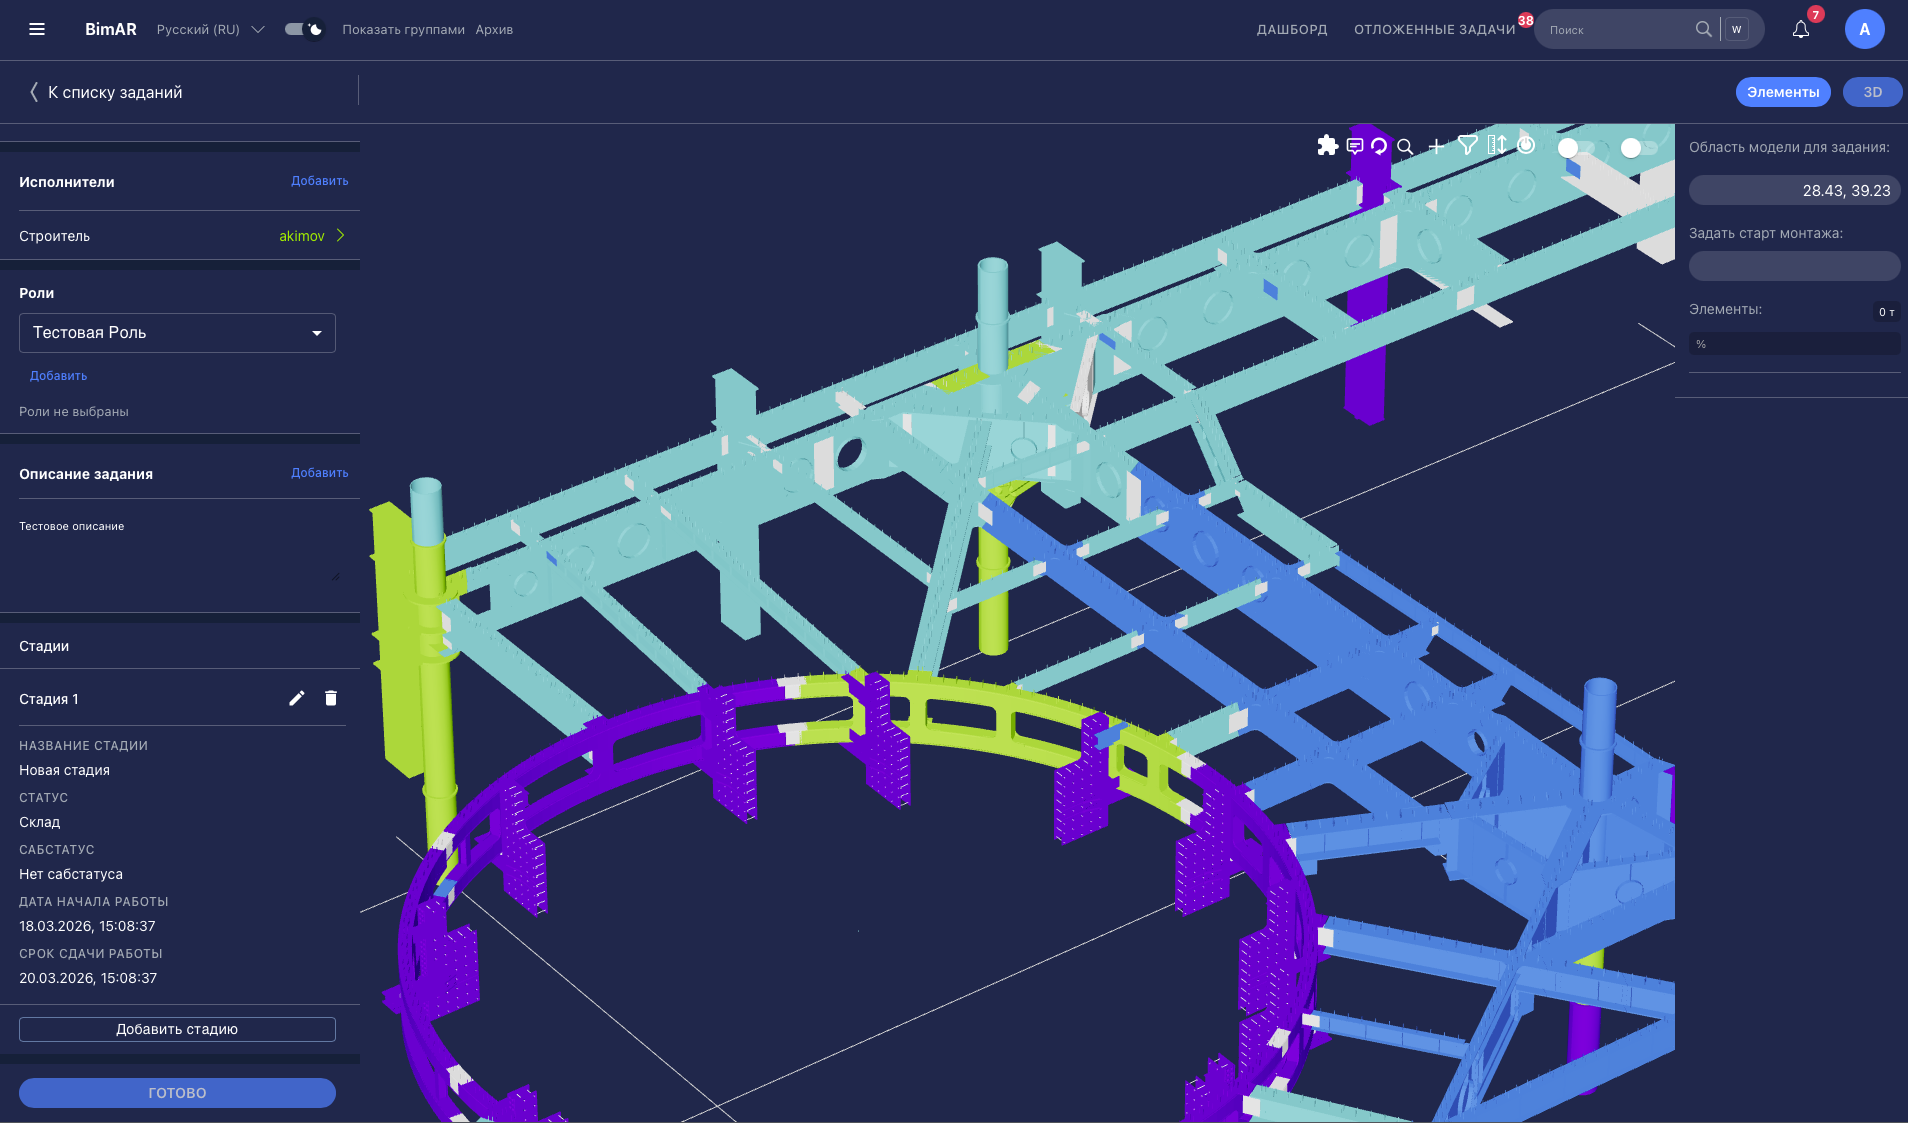Open notifications bell
This screenshot has width=1908, height=1123.
(1801, 29)
